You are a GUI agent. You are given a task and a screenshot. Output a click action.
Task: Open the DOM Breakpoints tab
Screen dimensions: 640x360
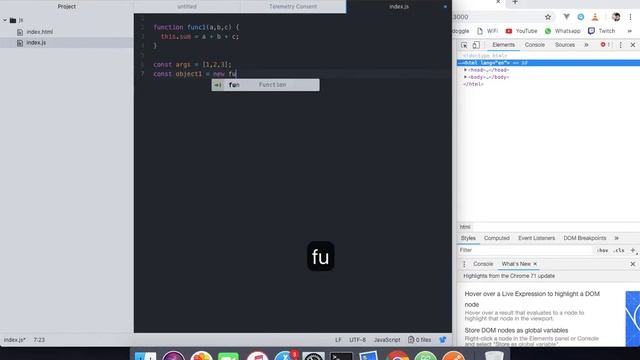click(x=584, y=238)
